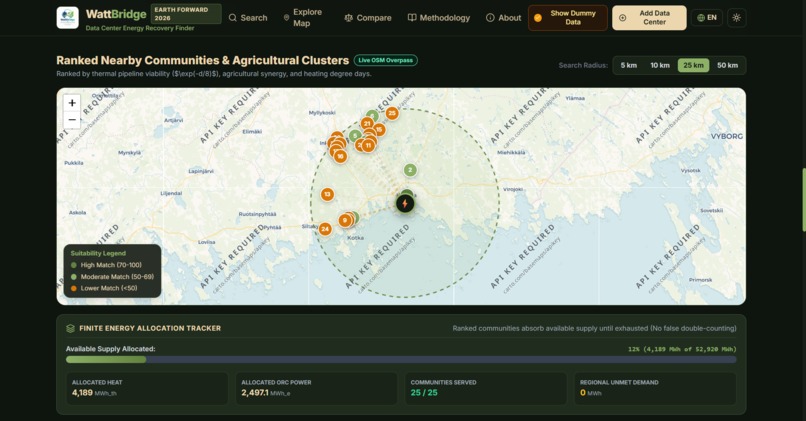Click the Ranked Nearby Communities heading
The image size is (806, 421).
203,60
